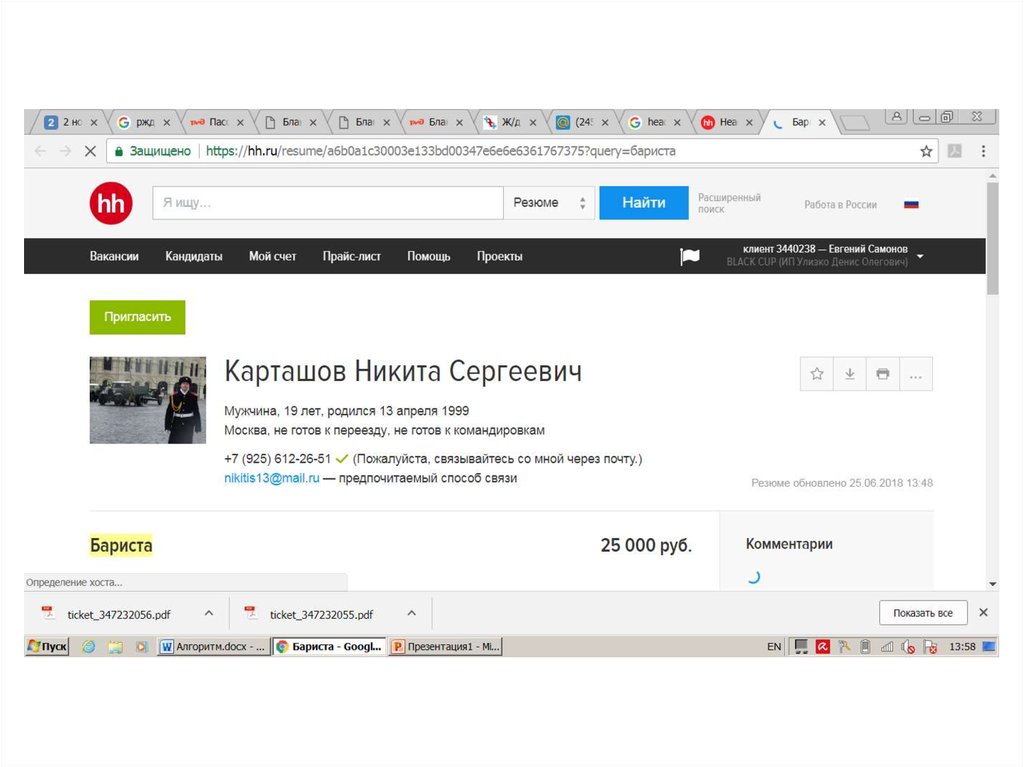This screenshot has height=767, width=1024.
Task: Click the Russian flag language icon
Action: coord(911,204)
